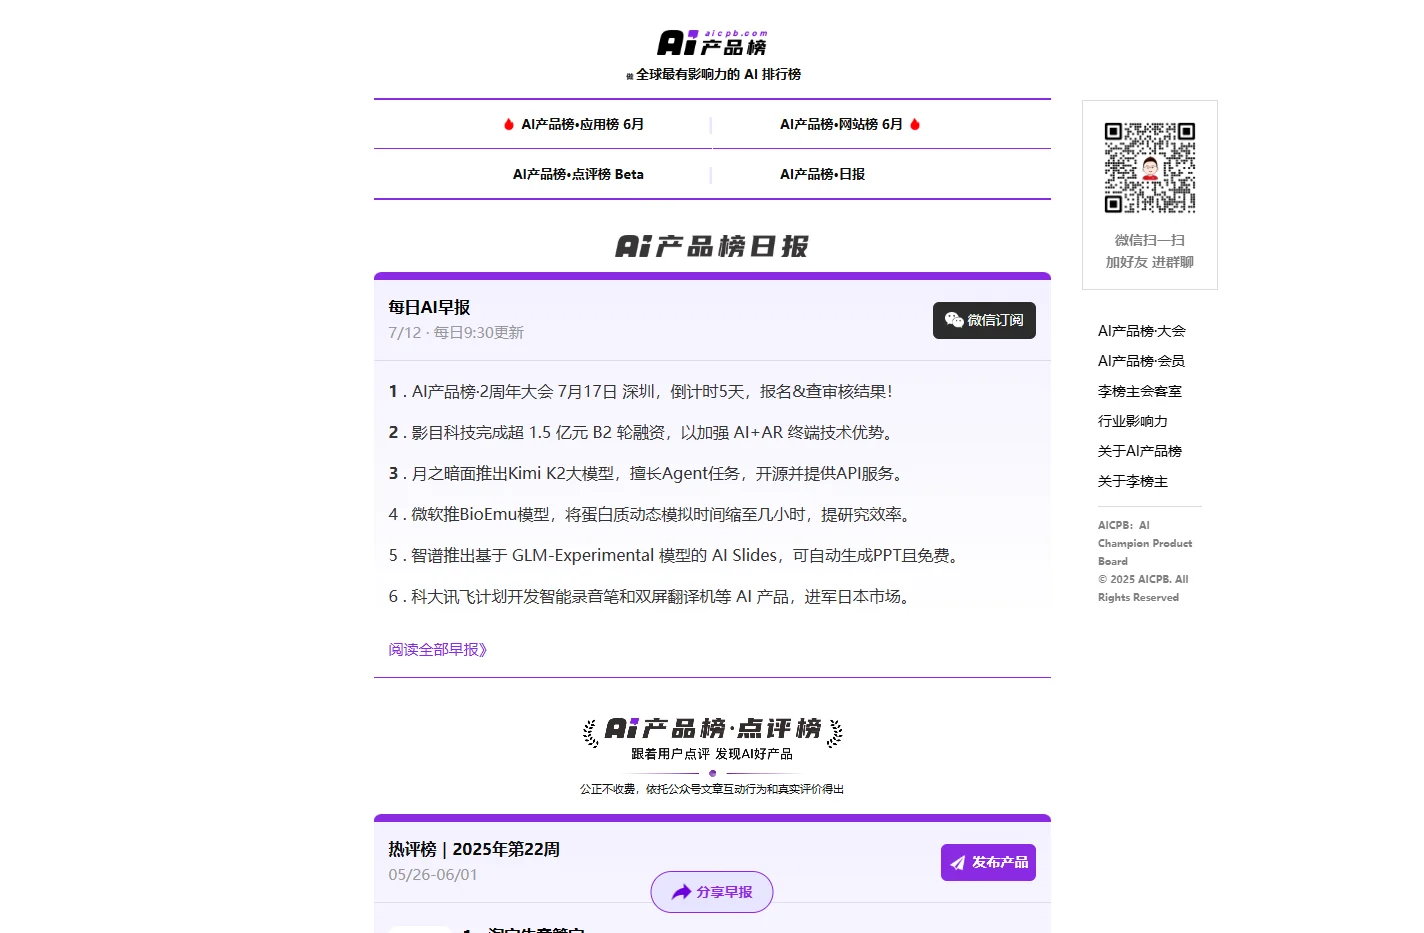Open AI产品榜•应用榜 6月 tab

(x=582, y=124)
